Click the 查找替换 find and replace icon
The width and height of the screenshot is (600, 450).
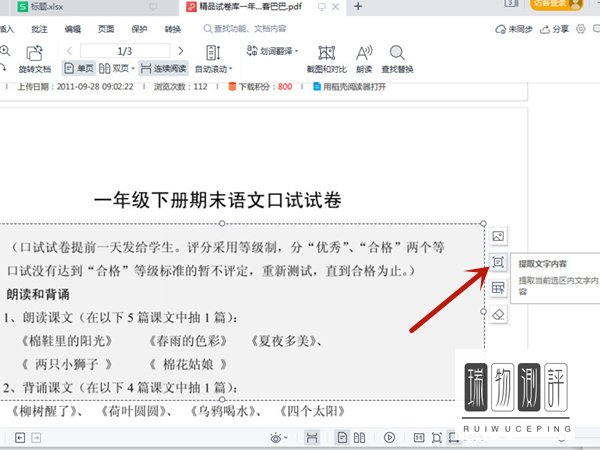(397, 53)
